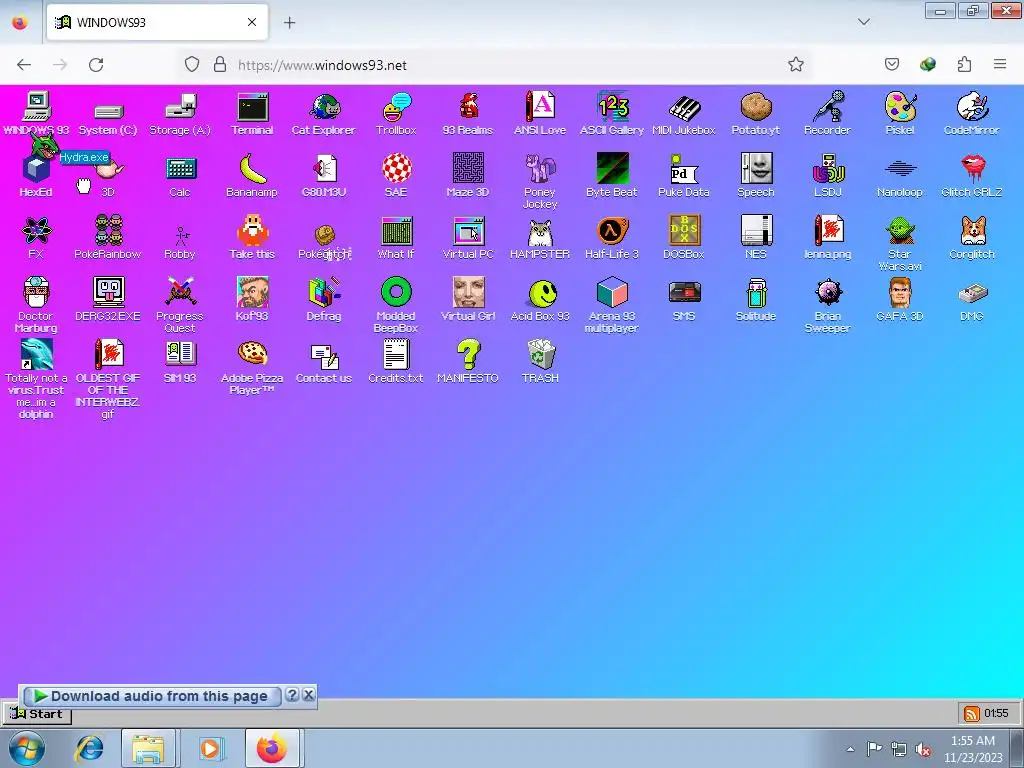Screen dimensions: 1024x768
Task: Open the Brian Sweeper icon
Action: click(827, 293)
